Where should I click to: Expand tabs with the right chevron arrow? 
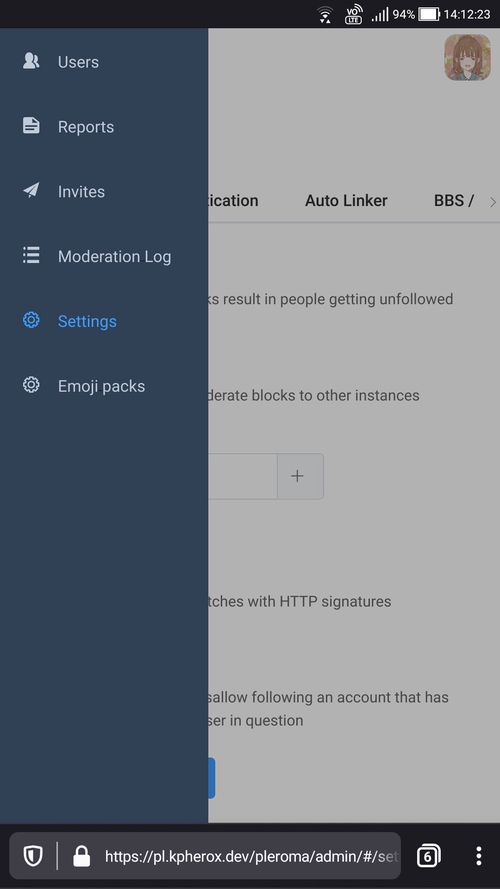pos(493,202)
